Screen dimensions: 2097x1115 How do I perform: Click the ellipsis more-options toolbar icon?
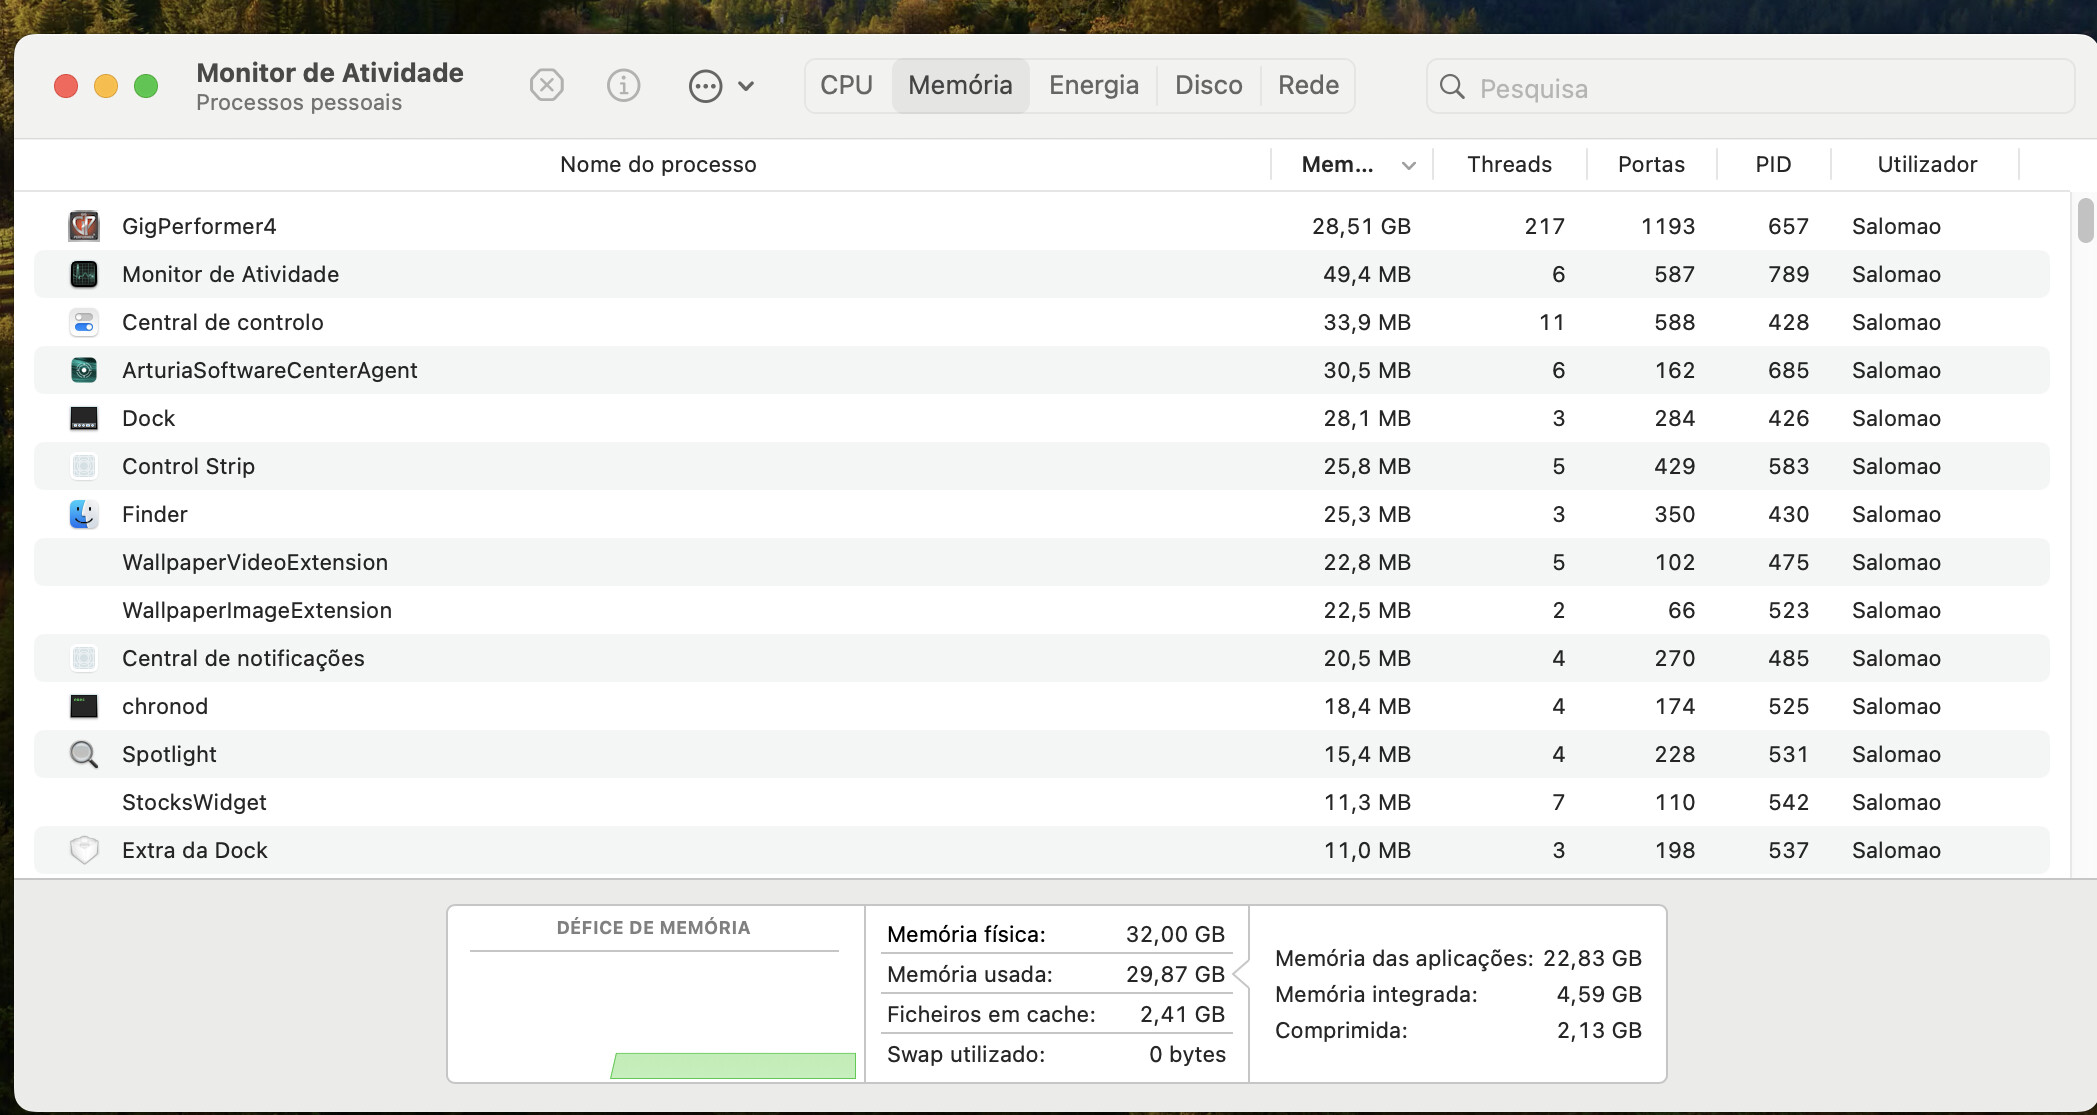705,86
